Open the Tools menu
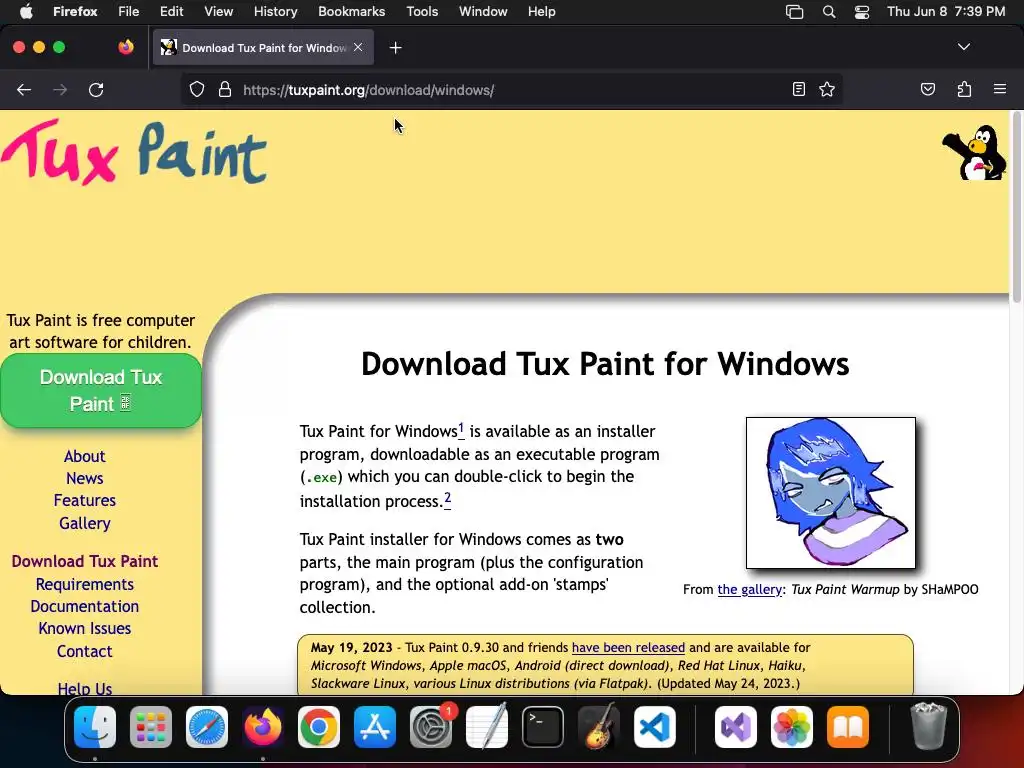The width and height of the screenshot is (1024, 768). [x=422, y=11]
